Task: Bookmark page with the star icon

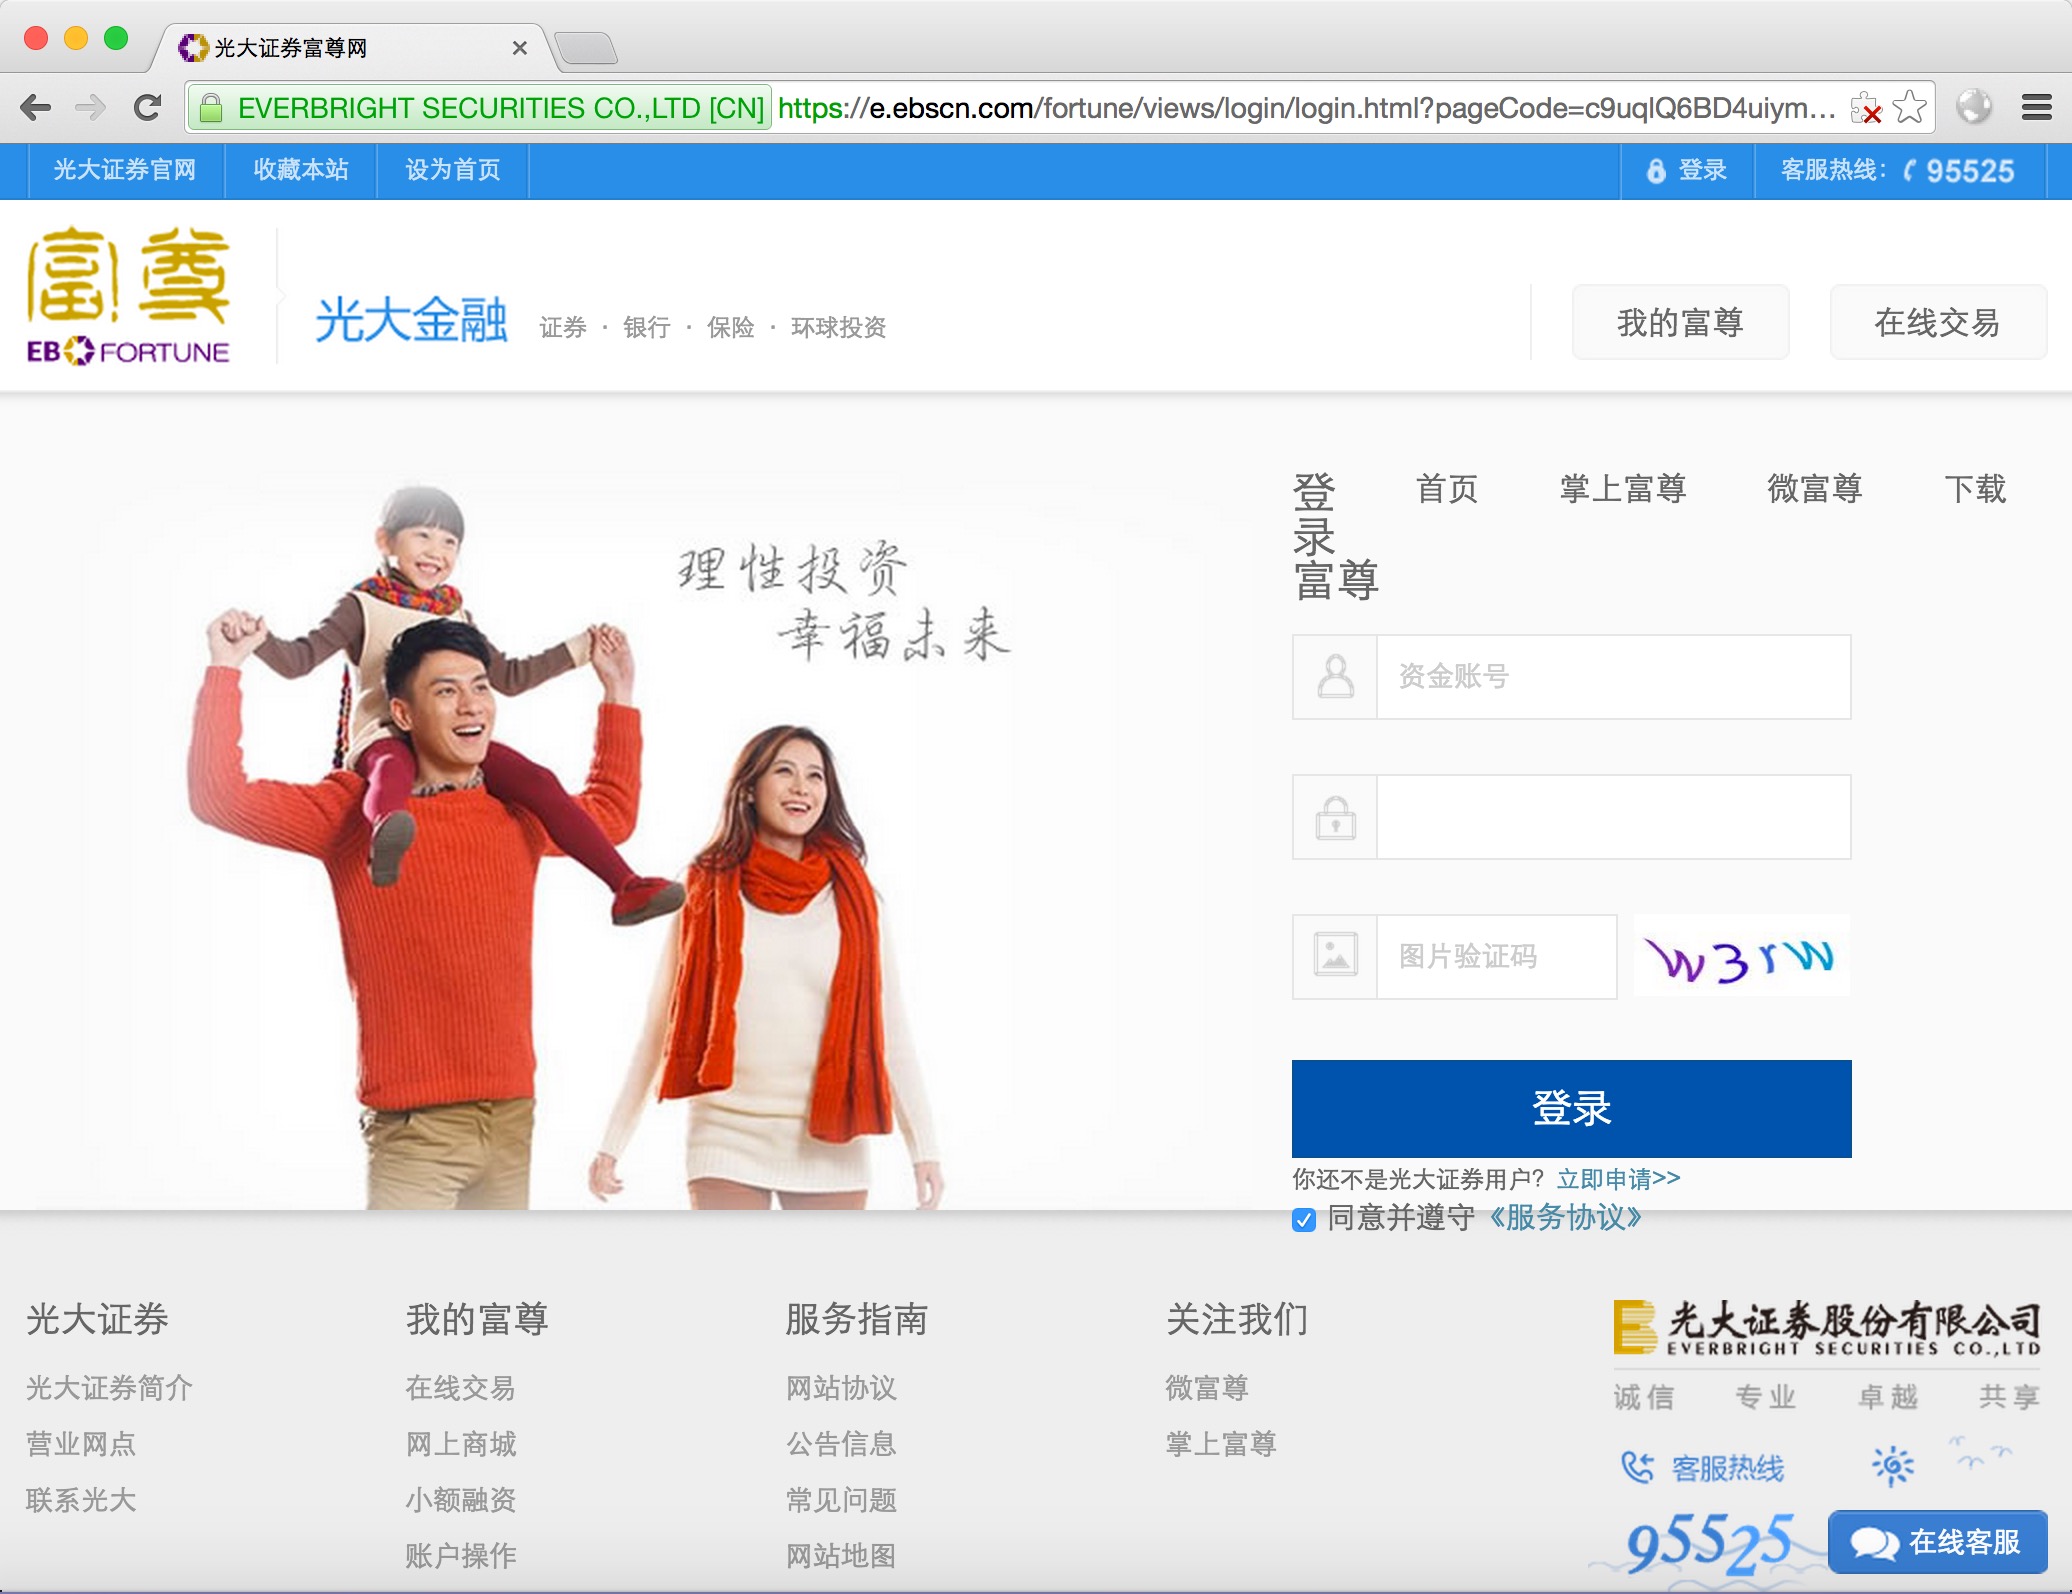Action: point(1910,107)
